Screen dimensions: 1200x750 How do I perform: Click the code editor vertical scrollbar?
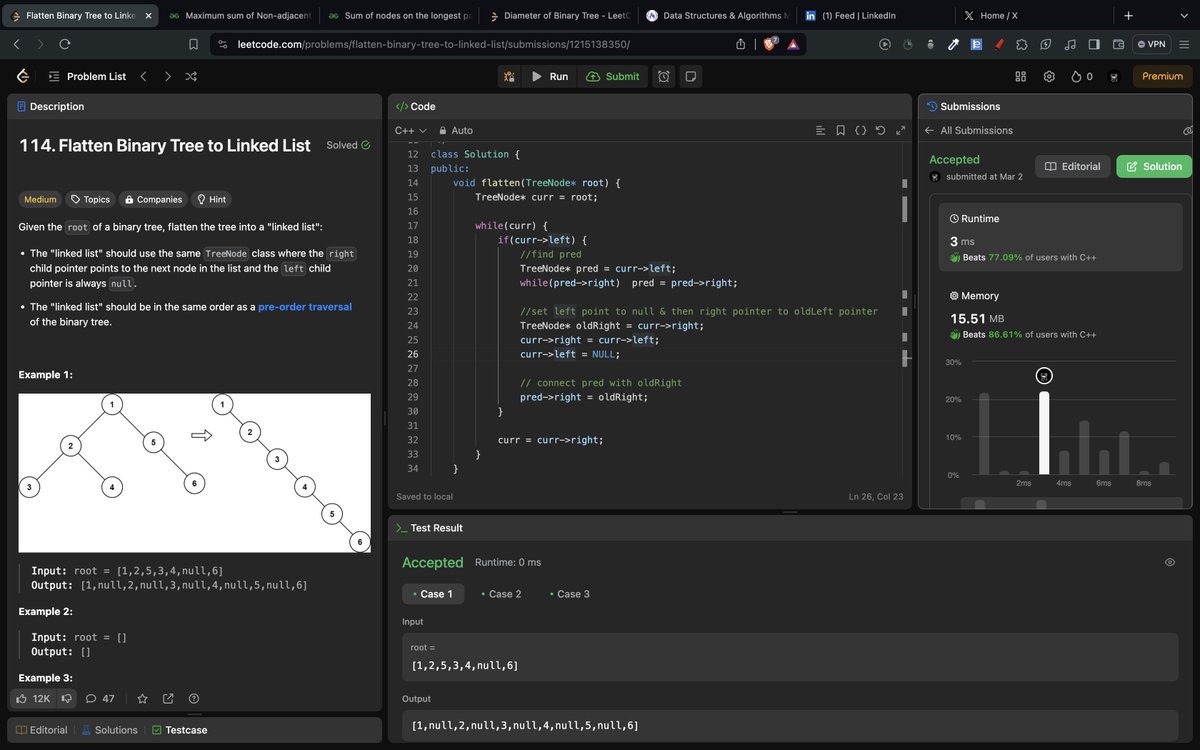click(x=905, y=210)
